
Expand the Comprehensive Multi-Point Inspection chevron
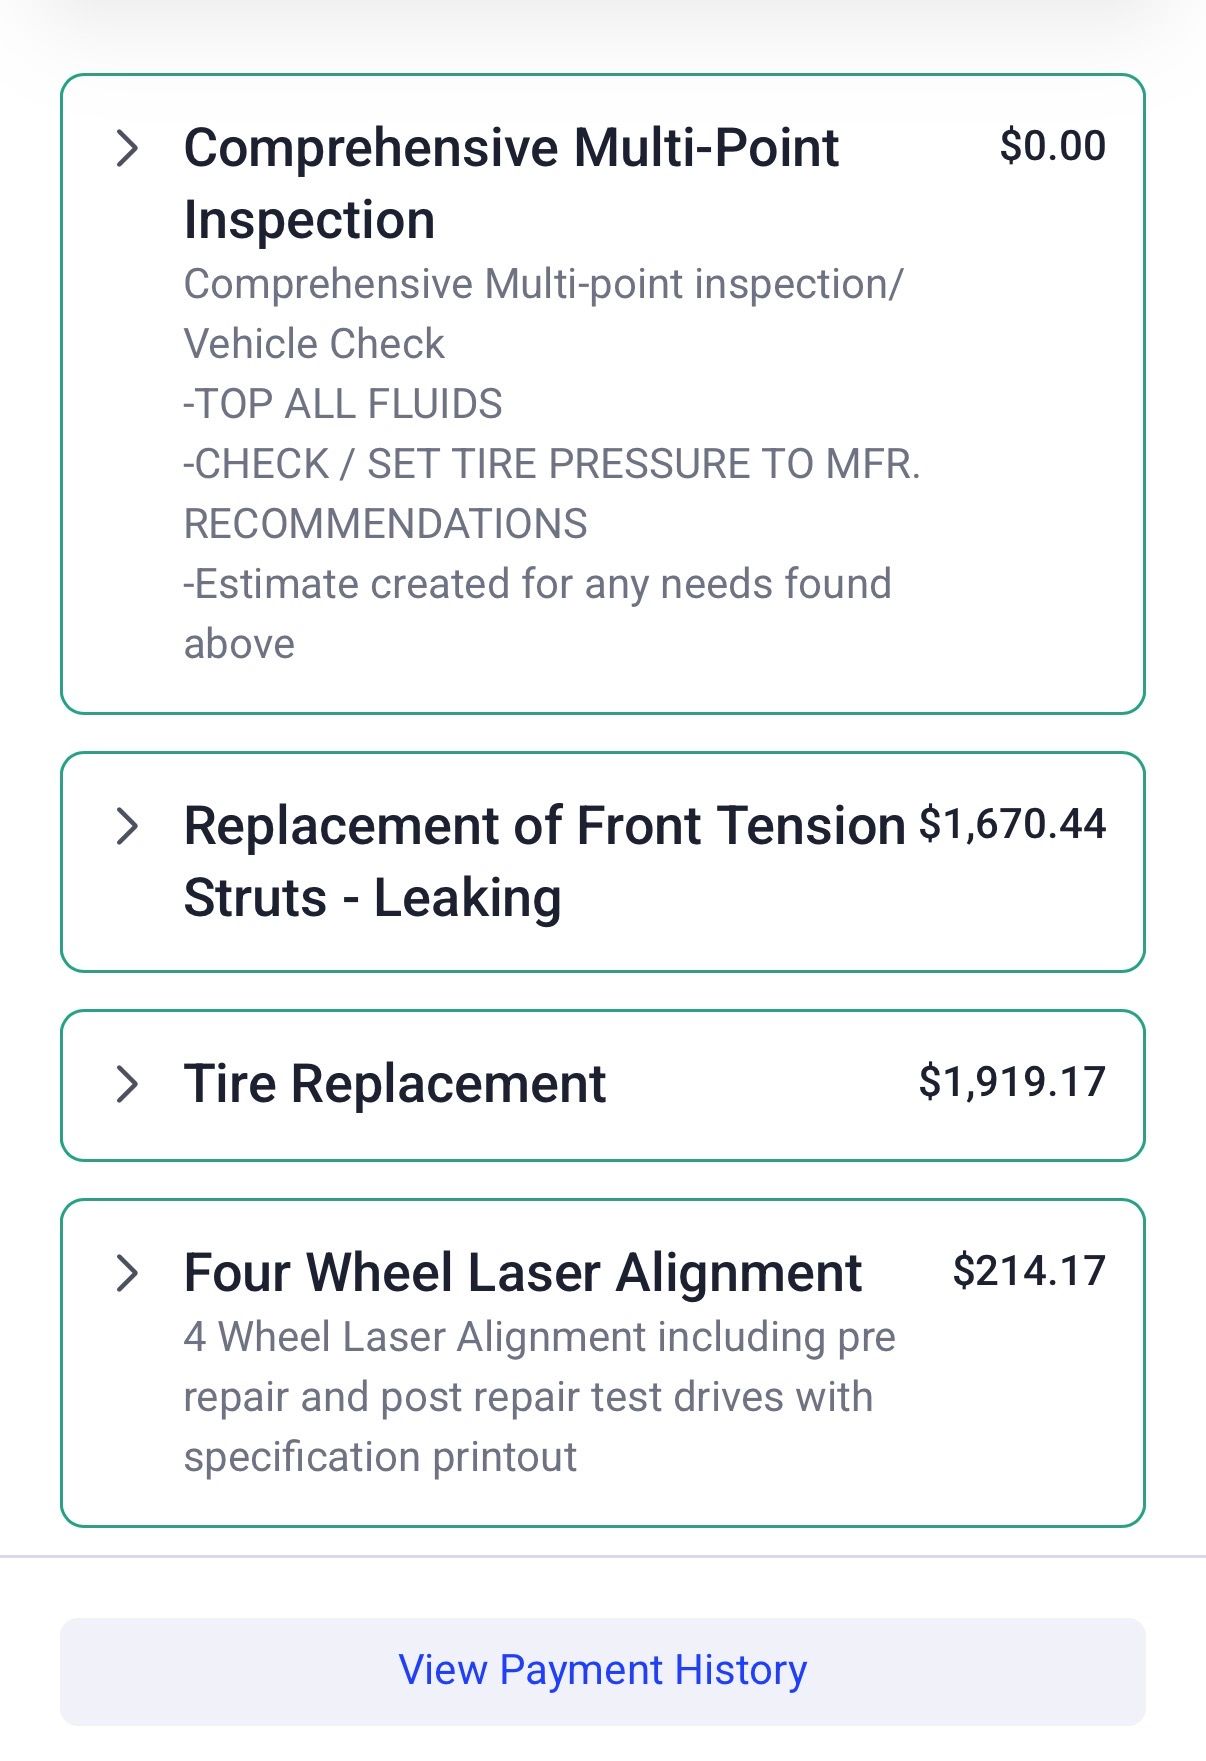[127, 148]
